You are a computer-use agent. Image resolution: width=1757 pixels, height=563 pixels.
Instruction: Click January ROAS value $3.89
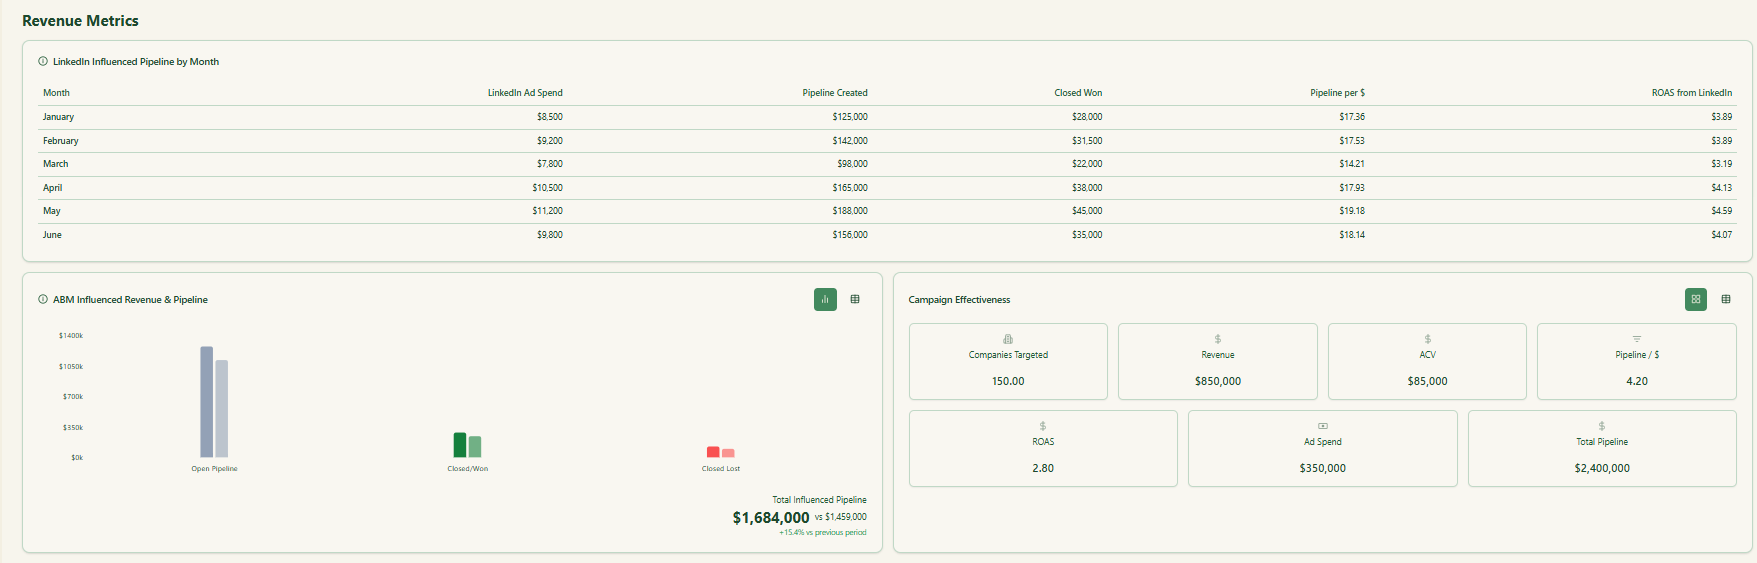pos(1721,117)
